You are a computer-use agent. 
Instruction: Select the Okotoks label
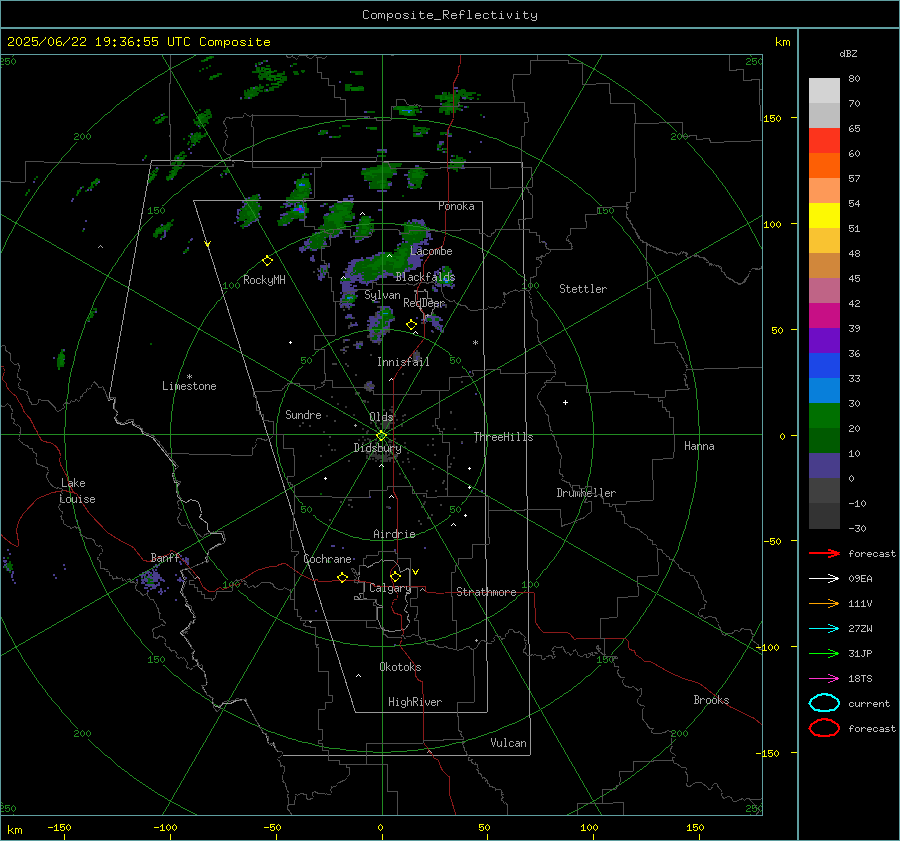(400, 667)
